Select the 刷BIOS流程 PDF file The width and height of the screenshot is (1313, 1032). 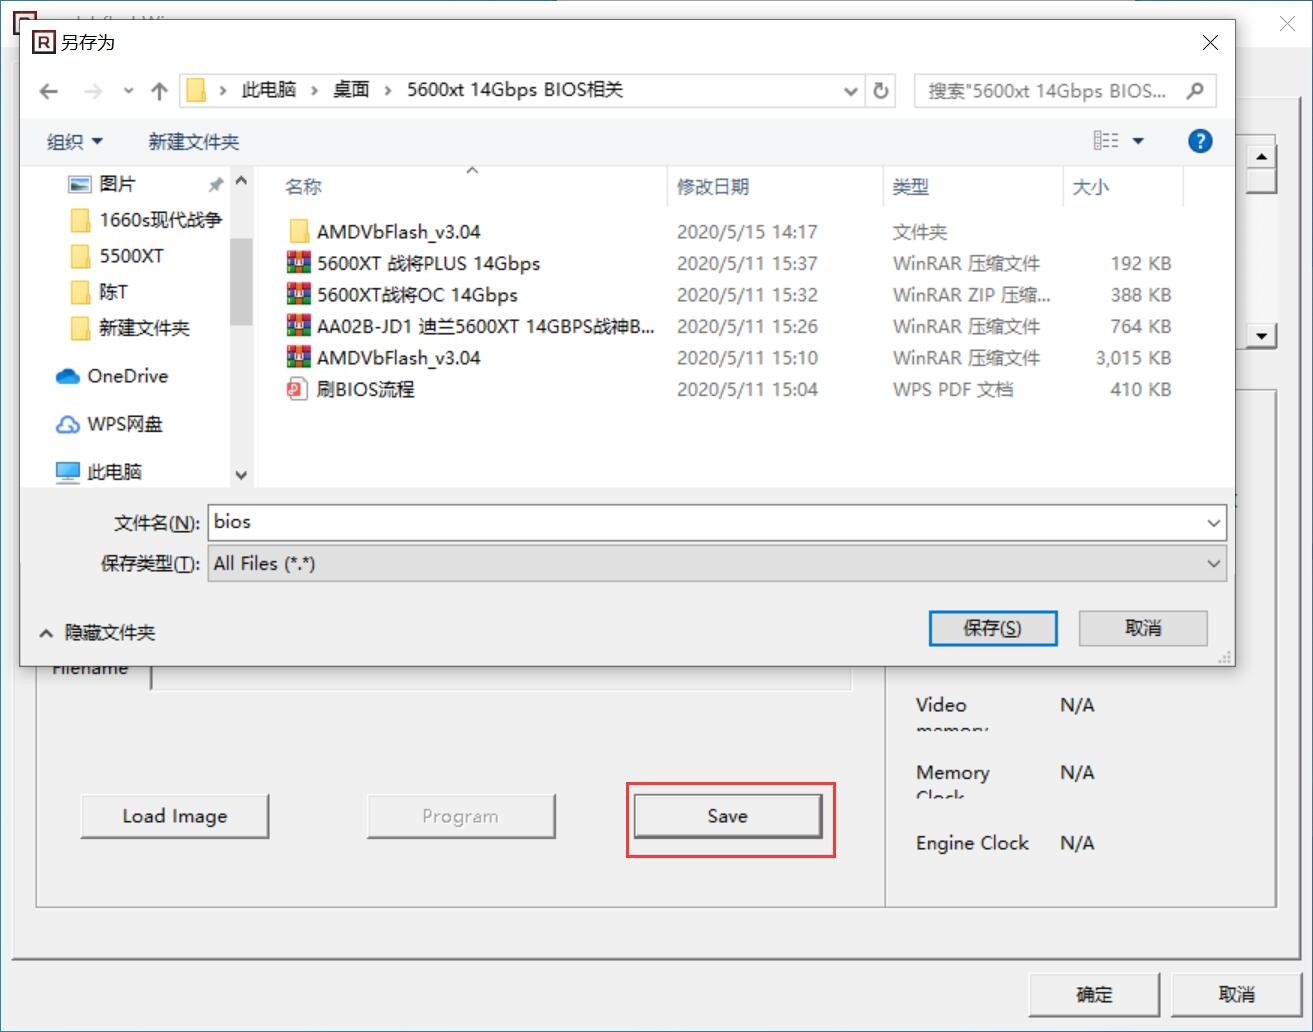click(365, 390)
